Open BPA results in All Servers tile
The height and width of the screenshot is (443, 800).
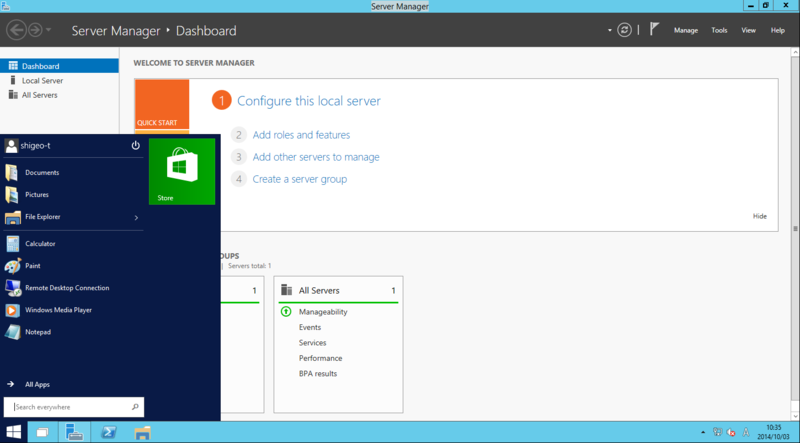click(318, 374)
